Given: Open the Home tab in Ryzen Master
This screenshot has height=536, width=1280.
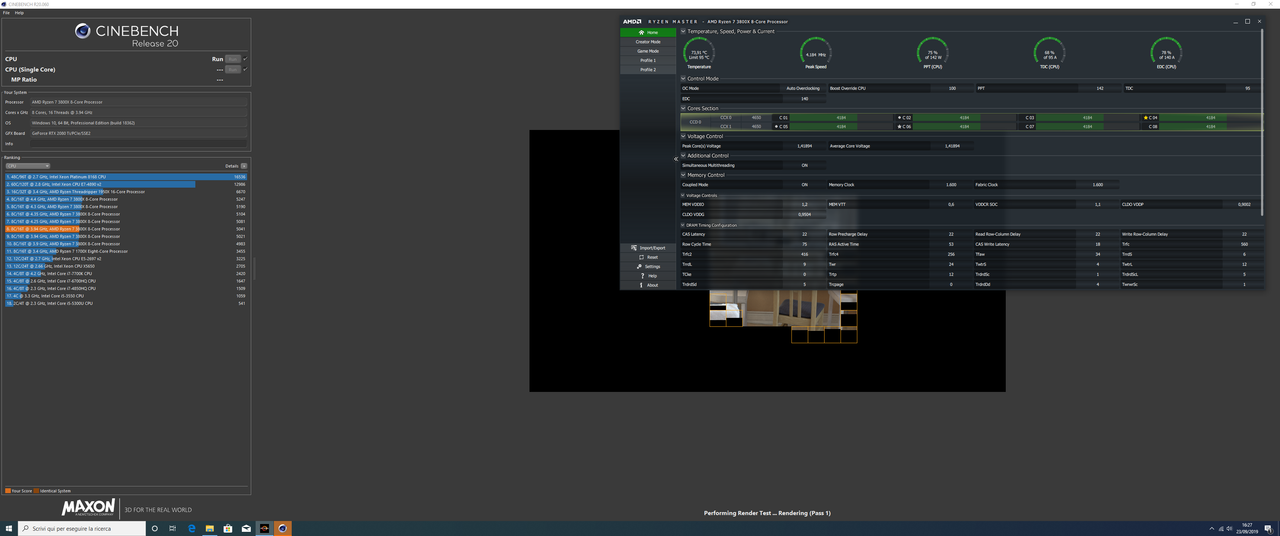Looking at the screenshot, I should (x=648, y=32).
